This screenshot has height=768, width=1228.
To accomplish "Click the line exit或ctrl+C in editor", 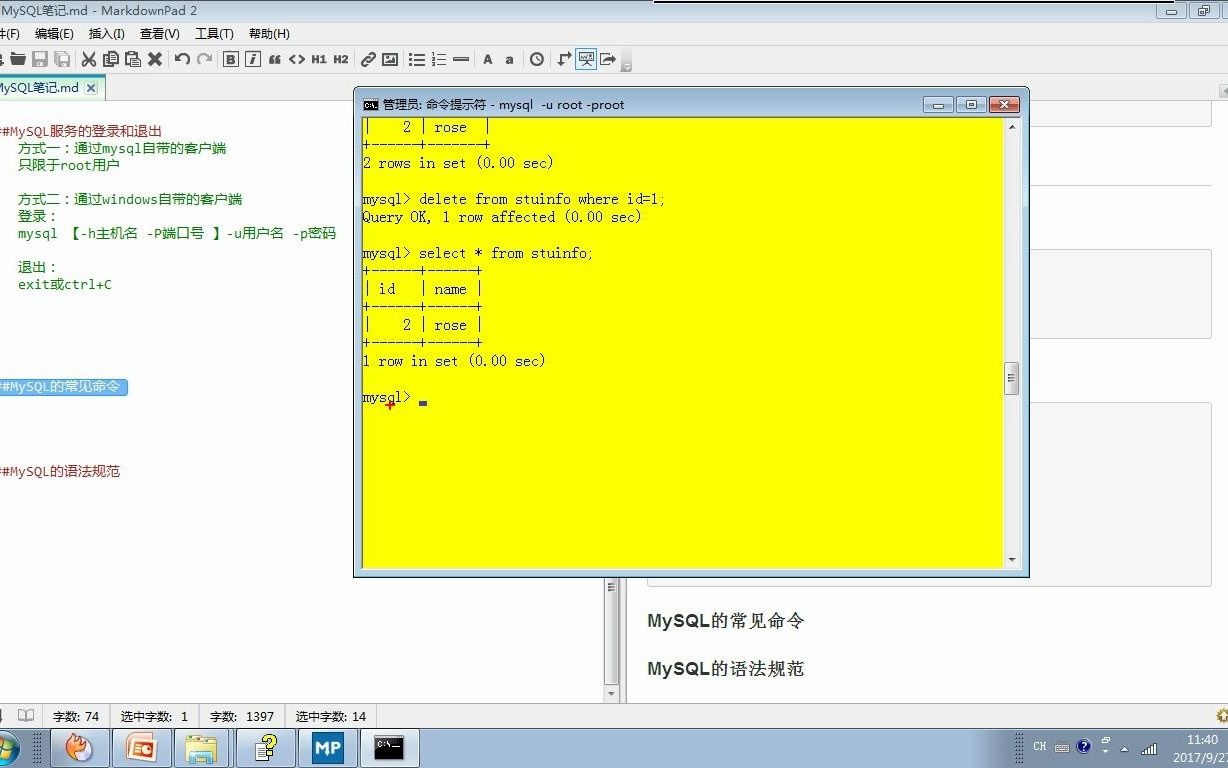I will point(65,284).
